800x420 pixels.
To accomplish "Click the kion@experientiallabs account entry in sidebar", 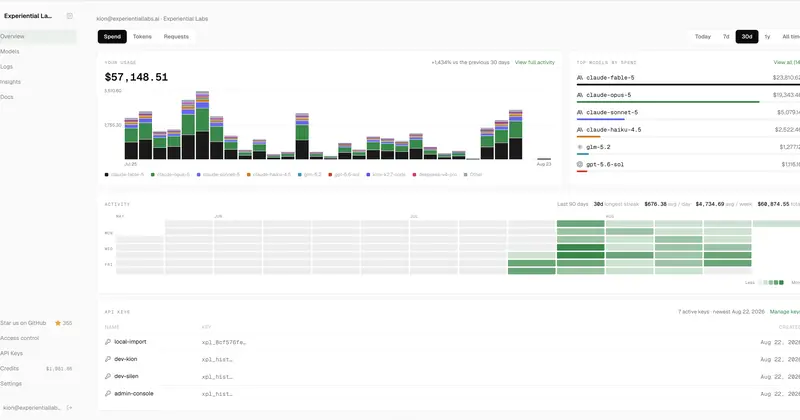I will point(32,408).
